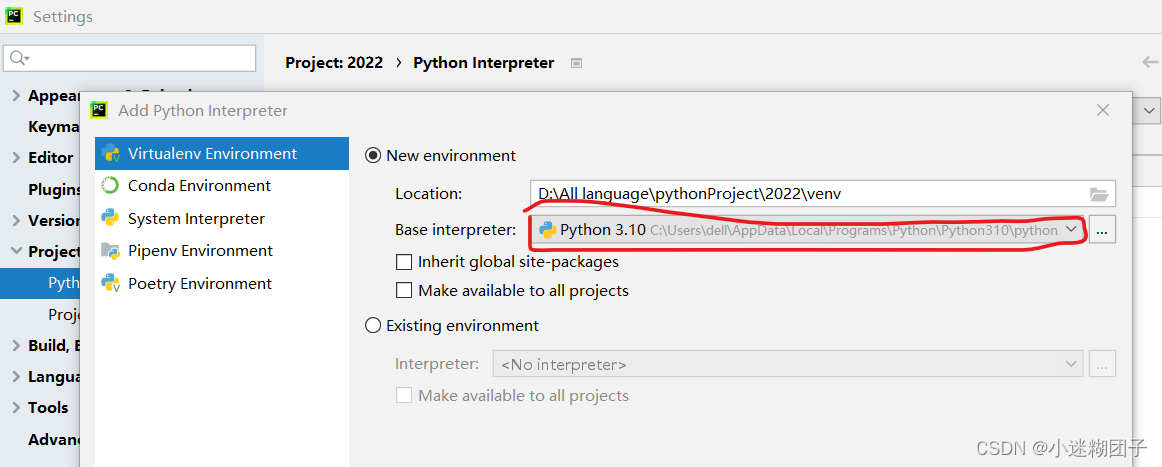Select the New environment radio button
The width and height of the screenshot is (1162, 467).
[x=374, y=156]
